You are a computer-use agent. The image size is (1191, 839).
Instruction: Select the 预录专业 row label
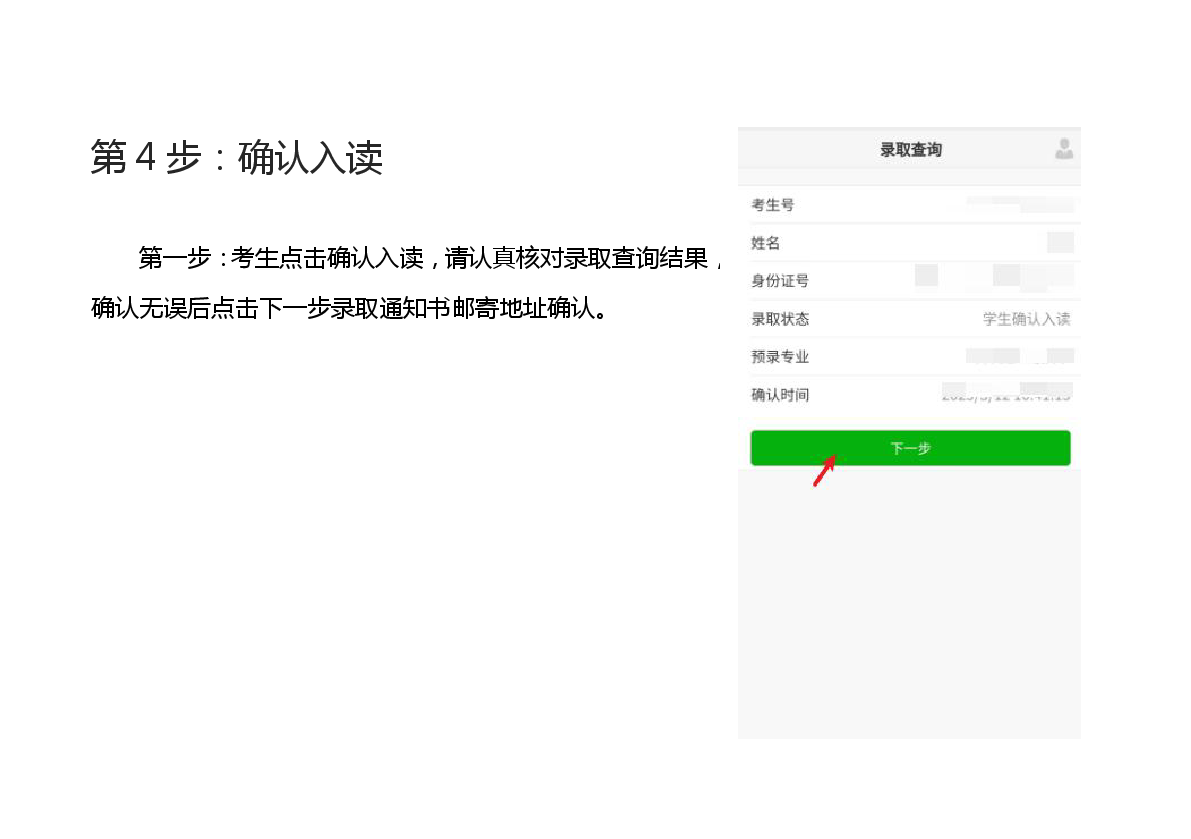(780, 357)
